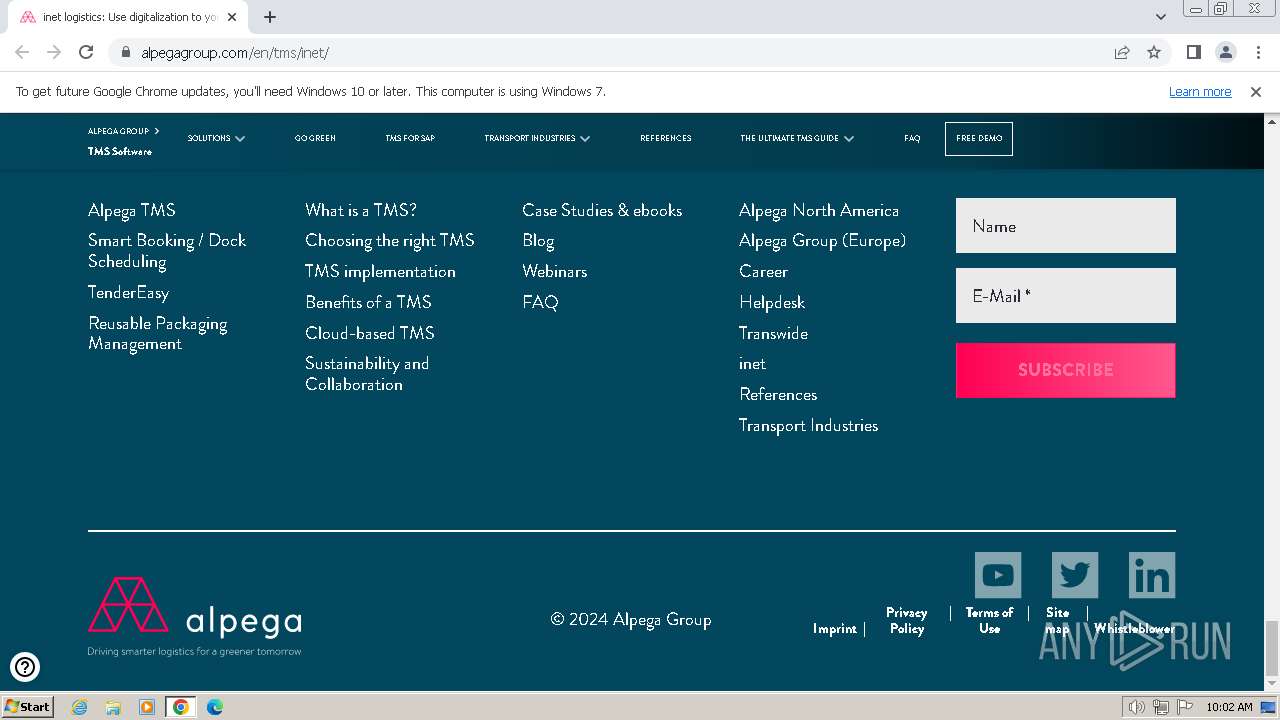Open the LinkedIn social icon
Screen dimensions: 1280x720
pyautogui.click(x=1152, y=575)
